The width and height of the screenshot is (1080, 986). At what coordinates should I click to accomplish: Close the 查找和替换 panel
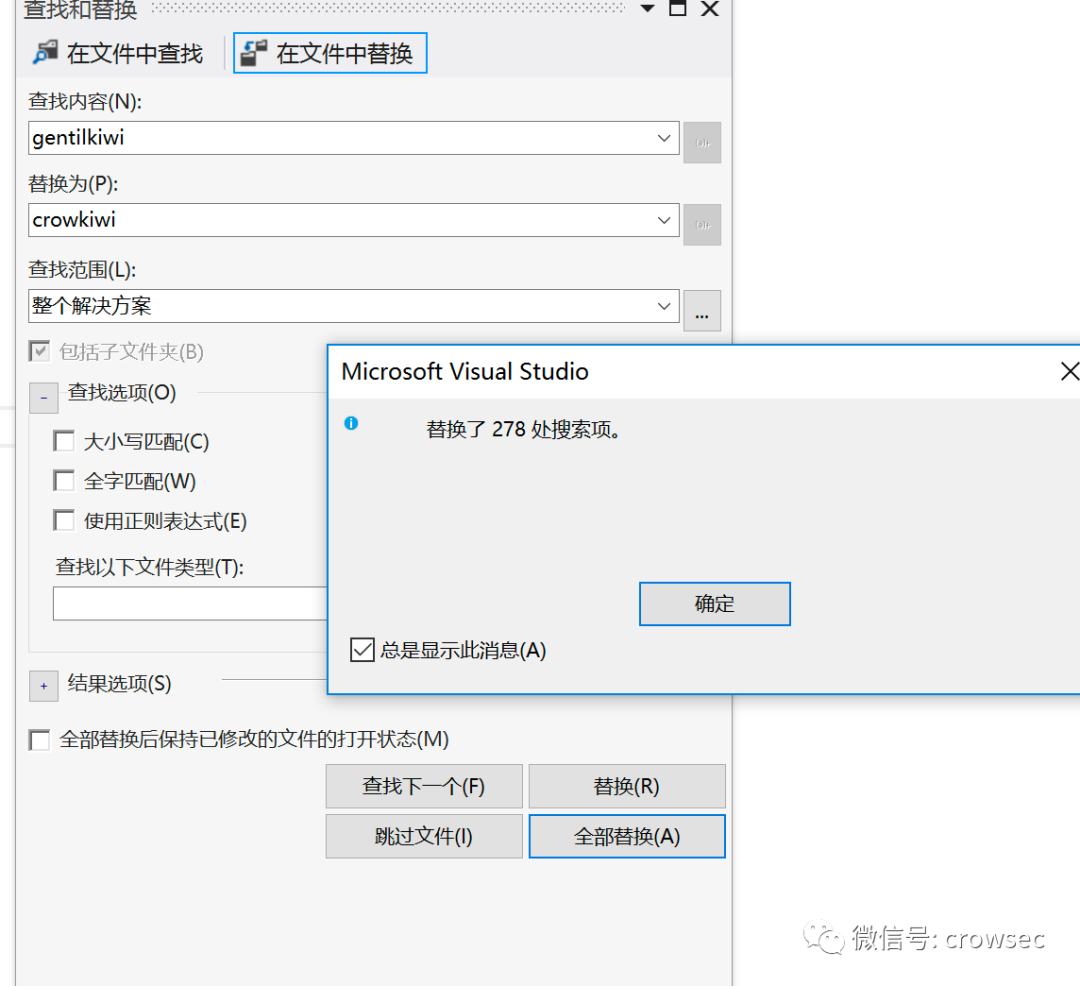coord(709,8)
